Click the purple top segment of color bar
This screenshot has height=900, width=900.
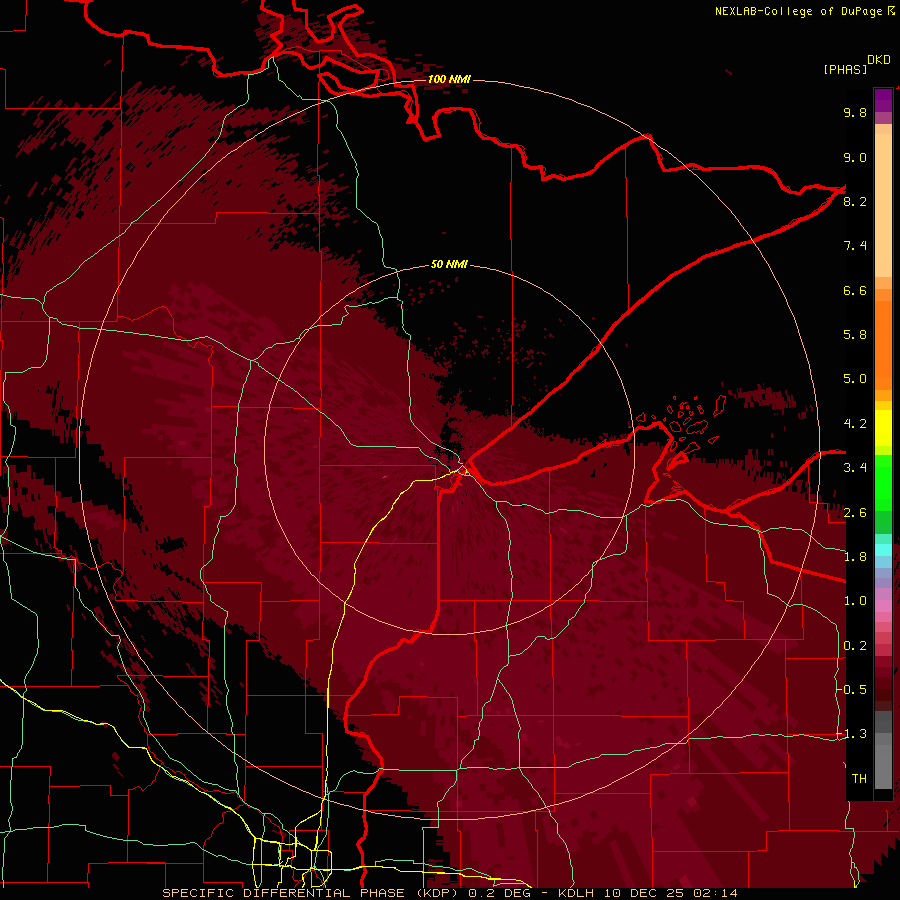coord(883,100)
